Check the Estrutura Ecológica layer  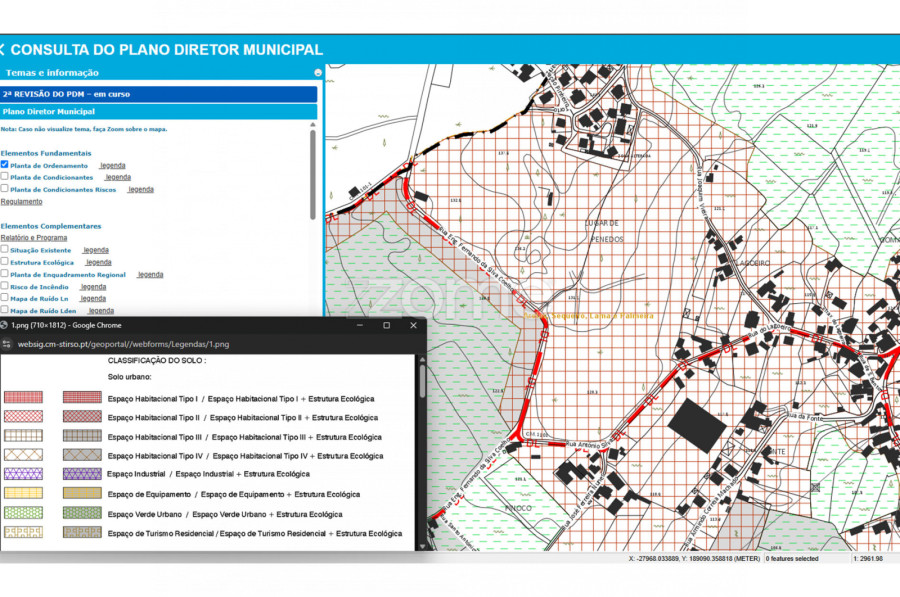pyautogui.click(x=5, y=262)
